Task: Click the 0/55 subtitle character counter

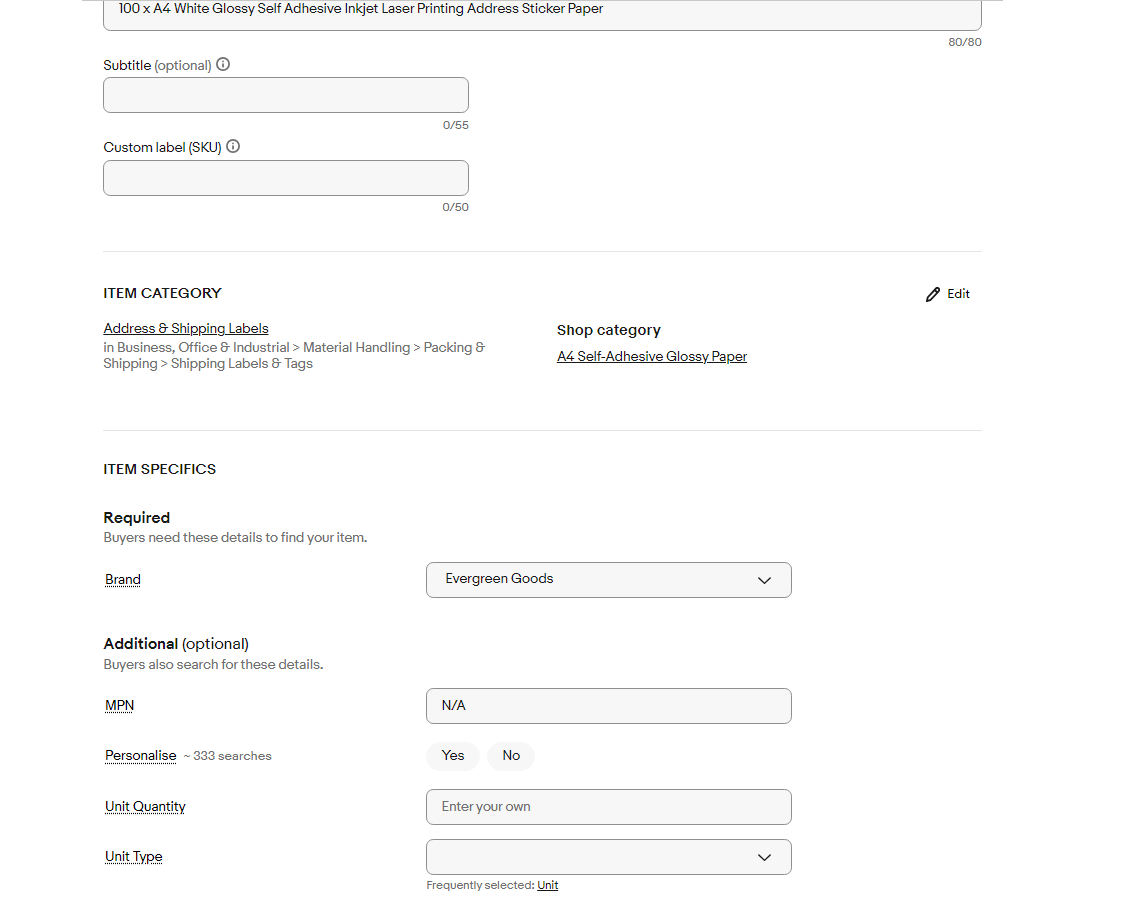Action: pos(456,125)
